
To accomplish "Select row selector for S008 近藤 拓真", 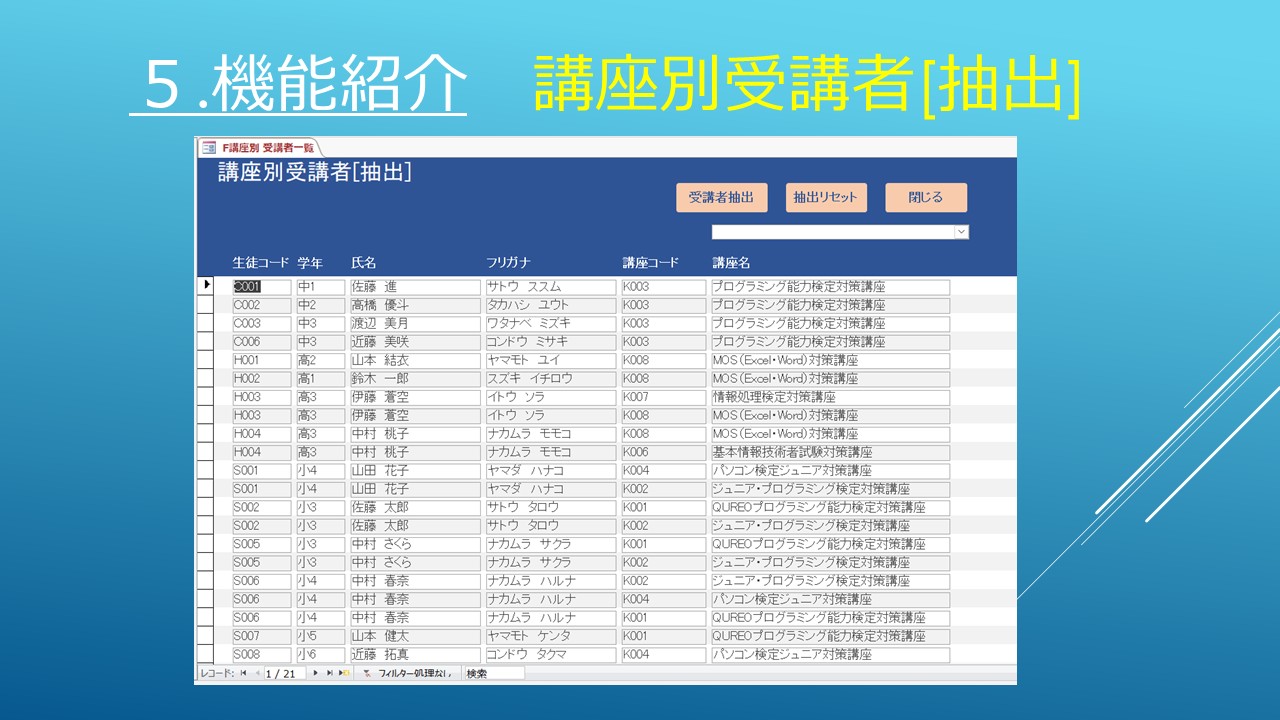I will coord(206,655).
